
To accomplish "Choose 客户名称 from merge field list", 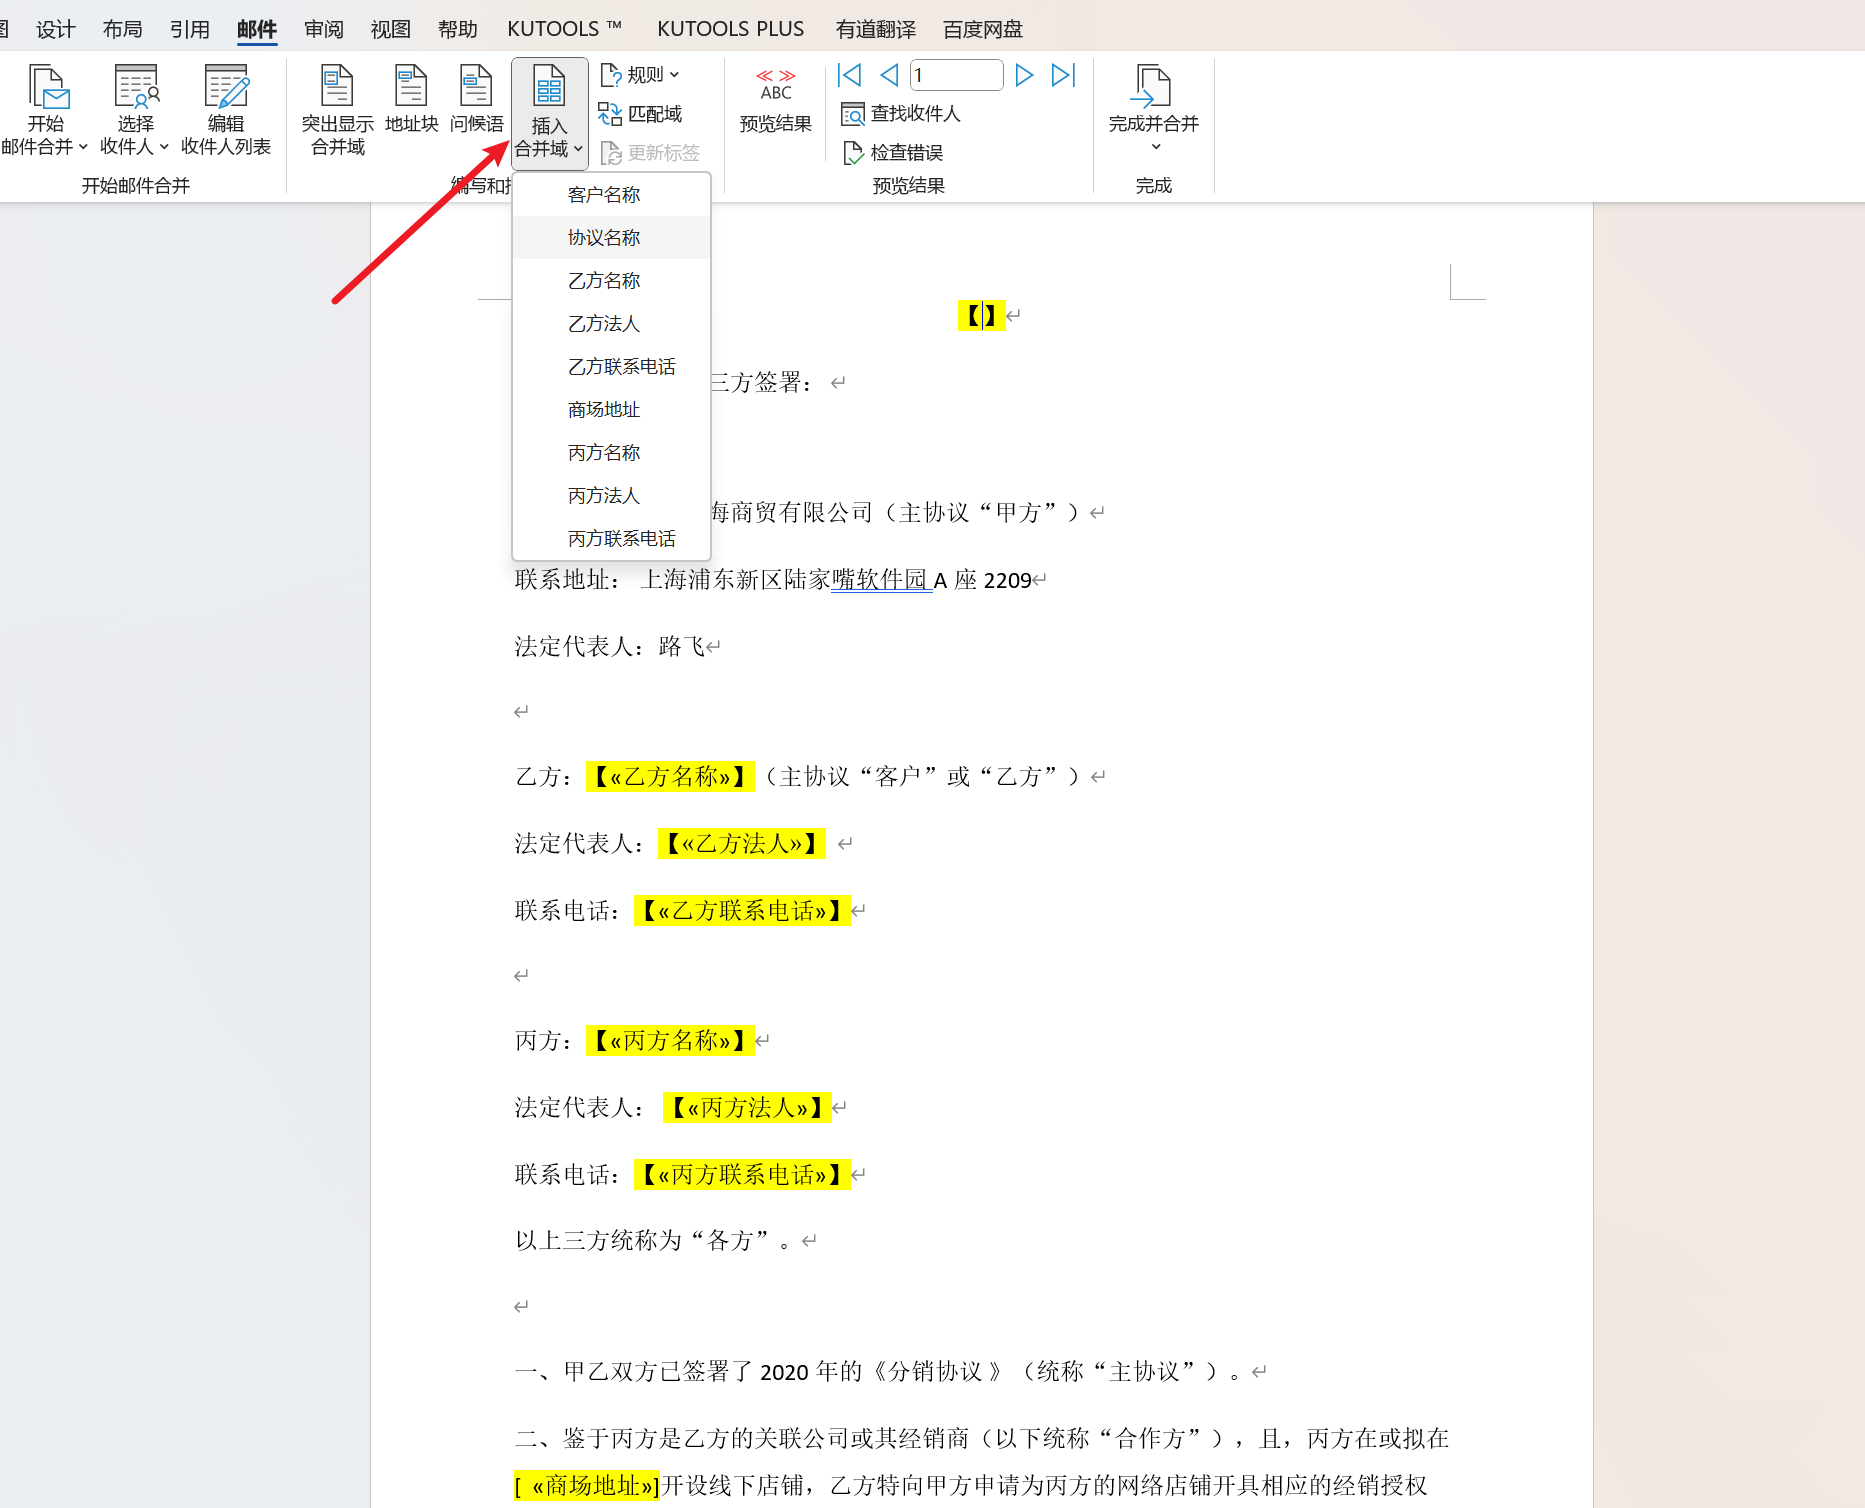I will (x=611, y=195).
